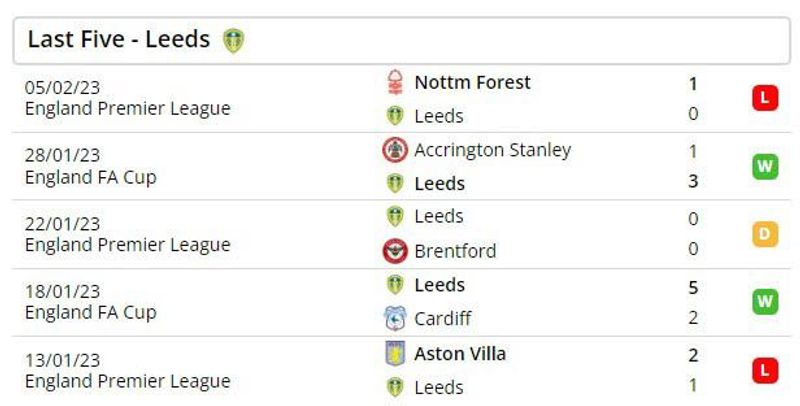Open the 28/01/23 England FA Cup match

coord(402,166)
